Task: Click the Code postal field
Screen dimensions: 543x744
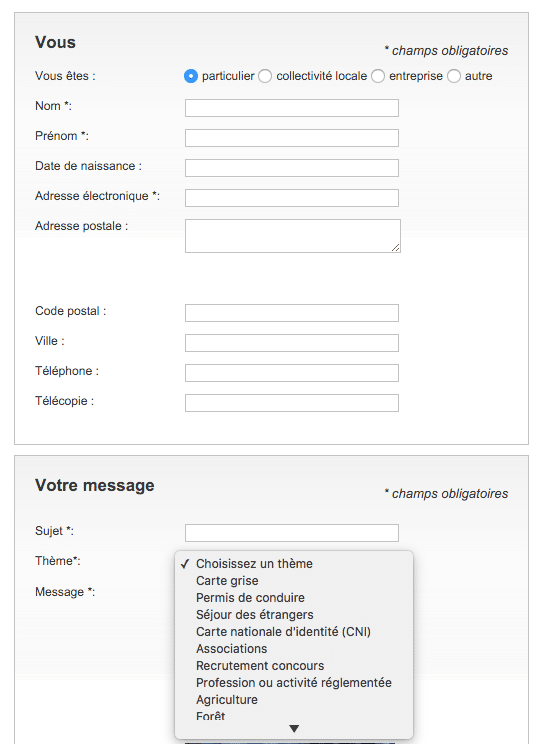Action: tap(292, 313)
